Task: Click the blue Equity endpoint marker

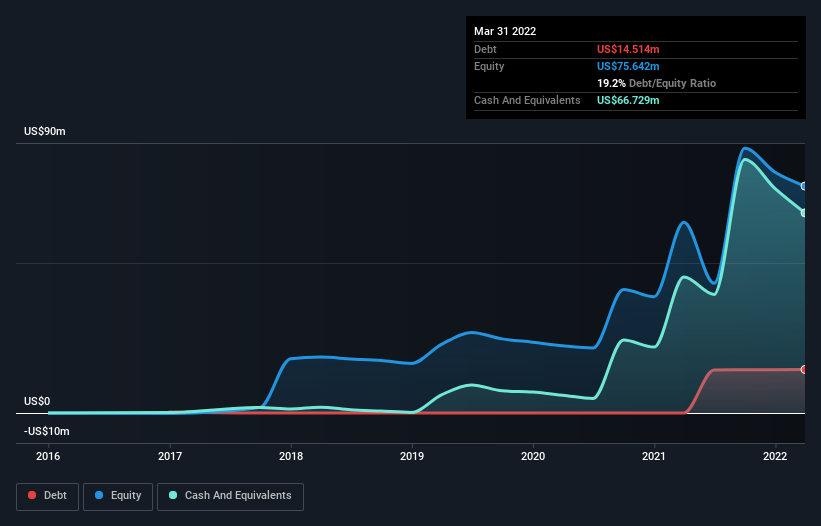Action: pos(804,186)
